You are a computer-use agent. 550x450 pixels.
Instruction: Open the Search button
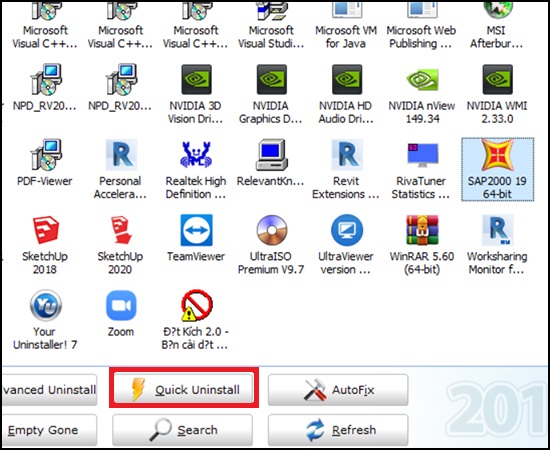tap(182, 430)
